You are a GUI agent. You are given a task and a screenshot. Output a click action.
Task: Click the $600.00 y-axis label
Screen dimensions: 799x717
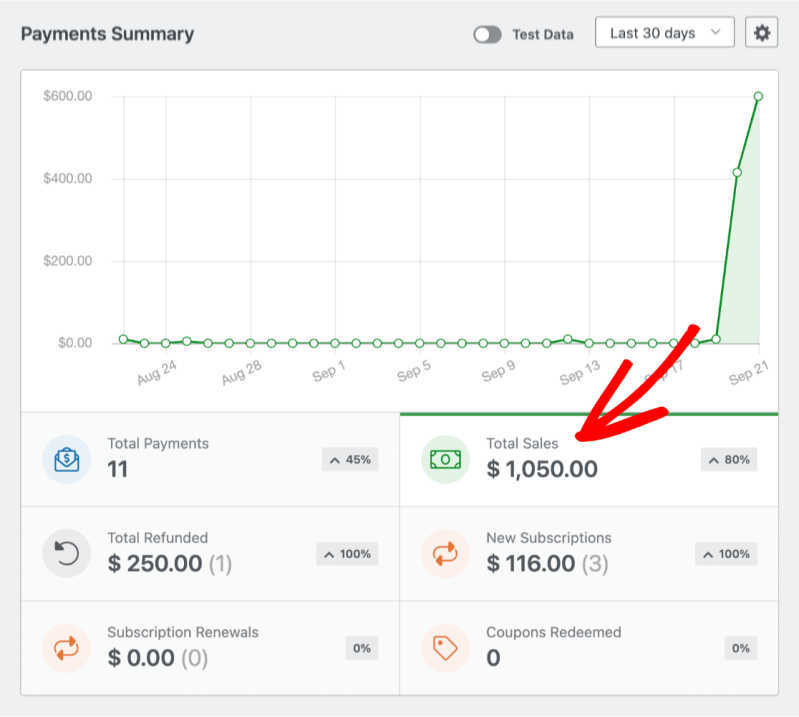point(68,96)
